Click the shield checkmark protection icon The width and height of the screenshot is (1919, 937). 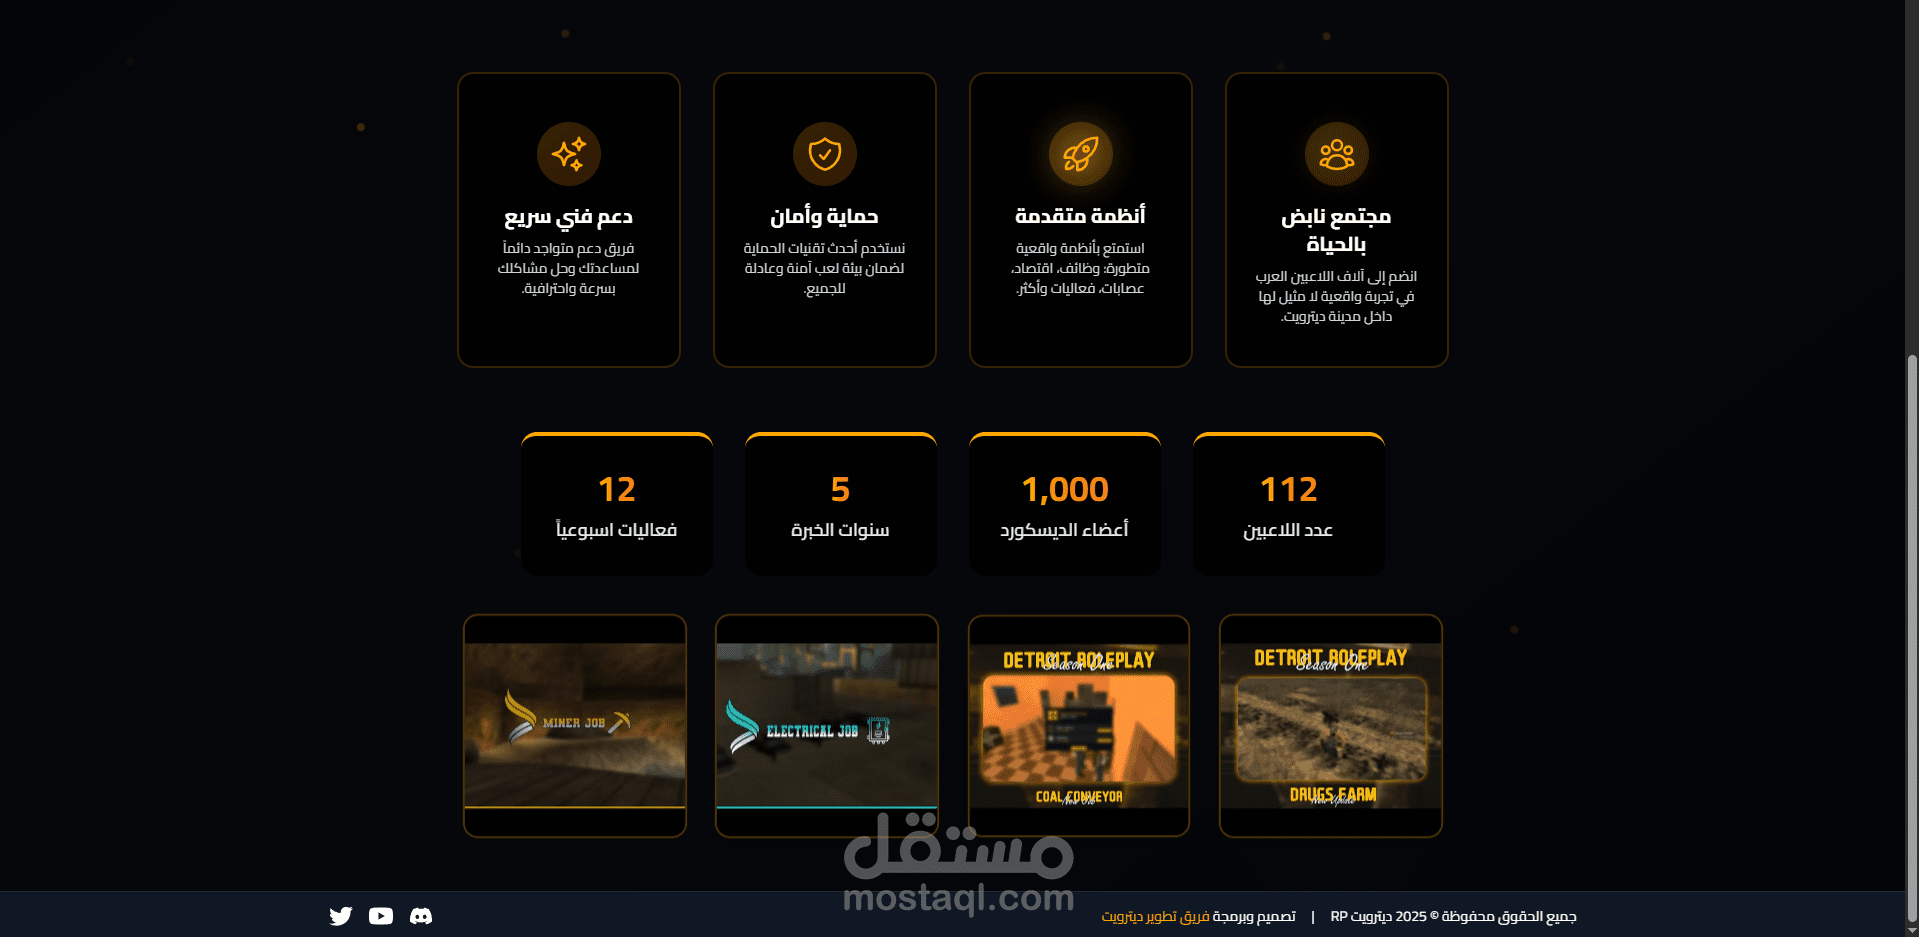(x=825, y=154)
